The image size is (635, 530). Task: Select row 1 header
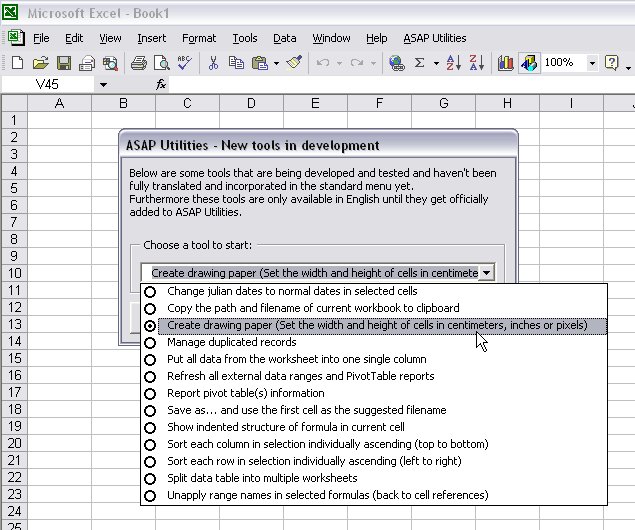click(14, 120)
